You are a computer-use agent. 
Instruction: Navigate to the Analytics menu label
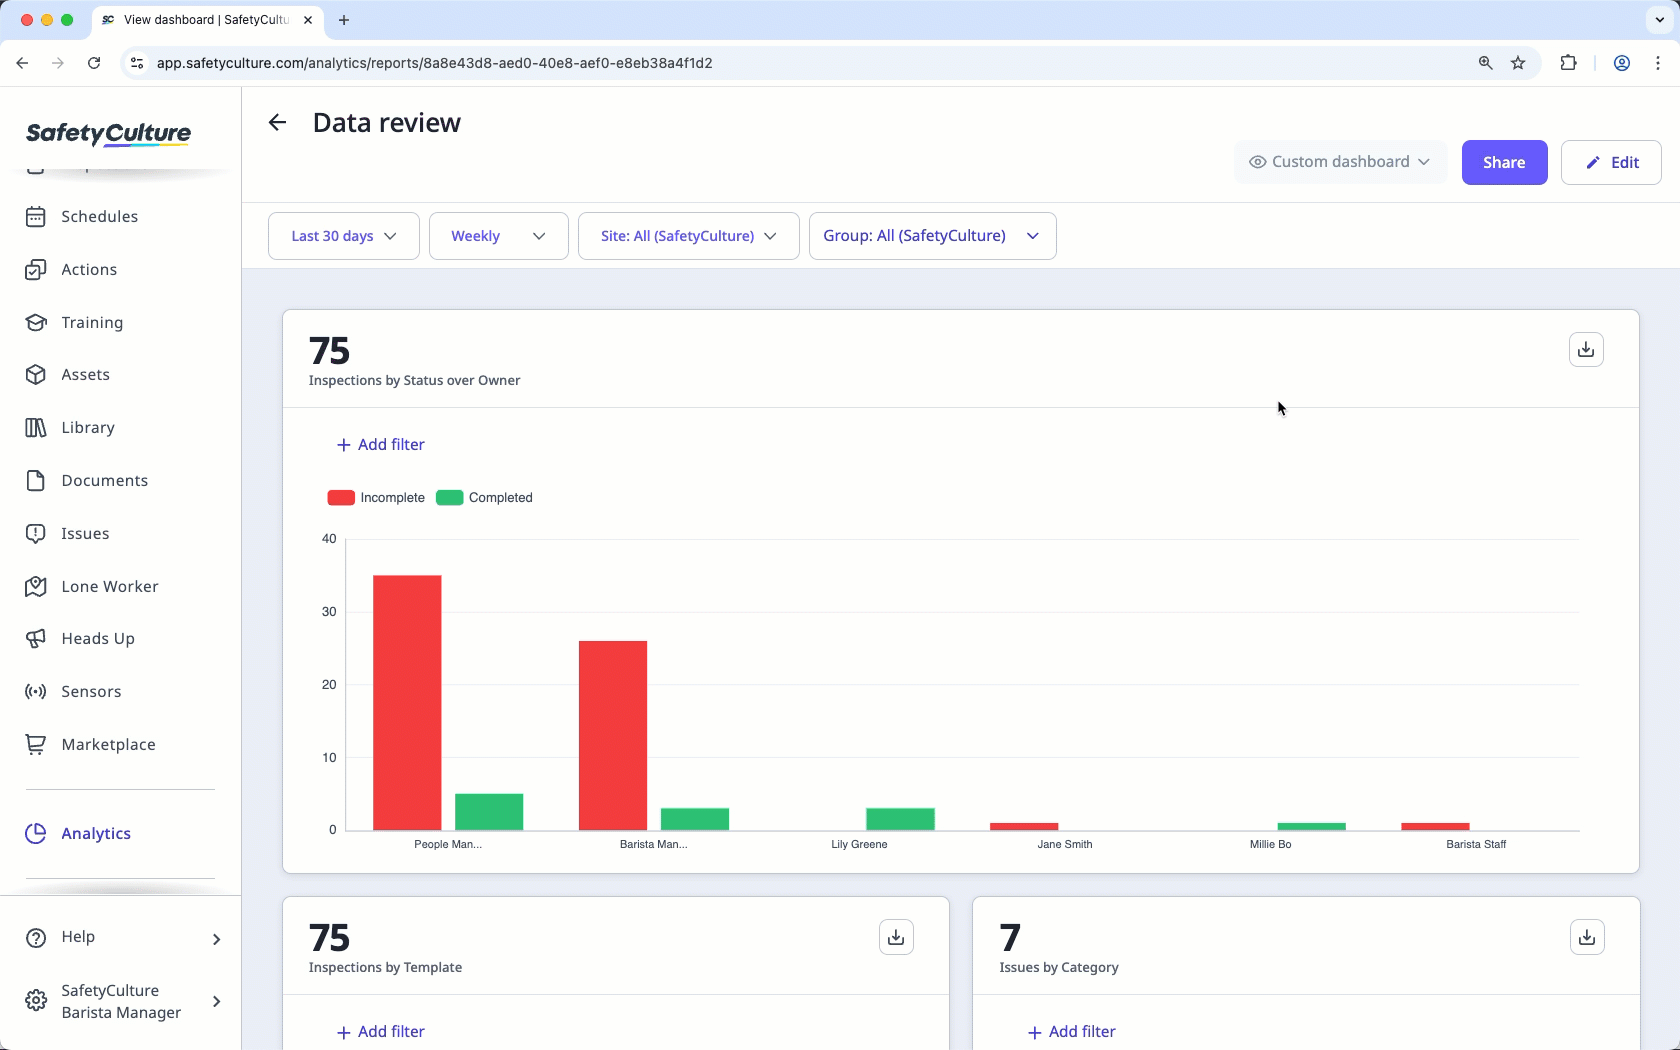pos(96,834)
